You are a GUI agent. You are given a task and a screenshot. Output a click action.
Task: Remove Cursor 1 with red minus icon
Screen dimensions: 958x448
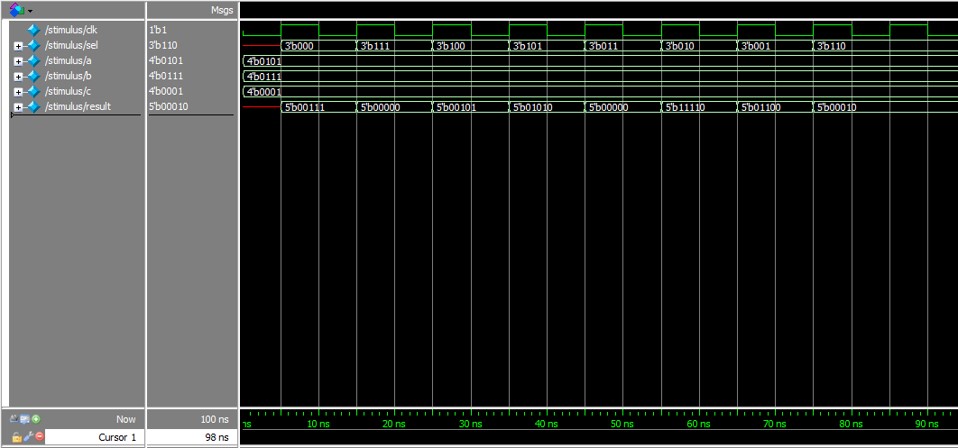click(x=40, y=436)
